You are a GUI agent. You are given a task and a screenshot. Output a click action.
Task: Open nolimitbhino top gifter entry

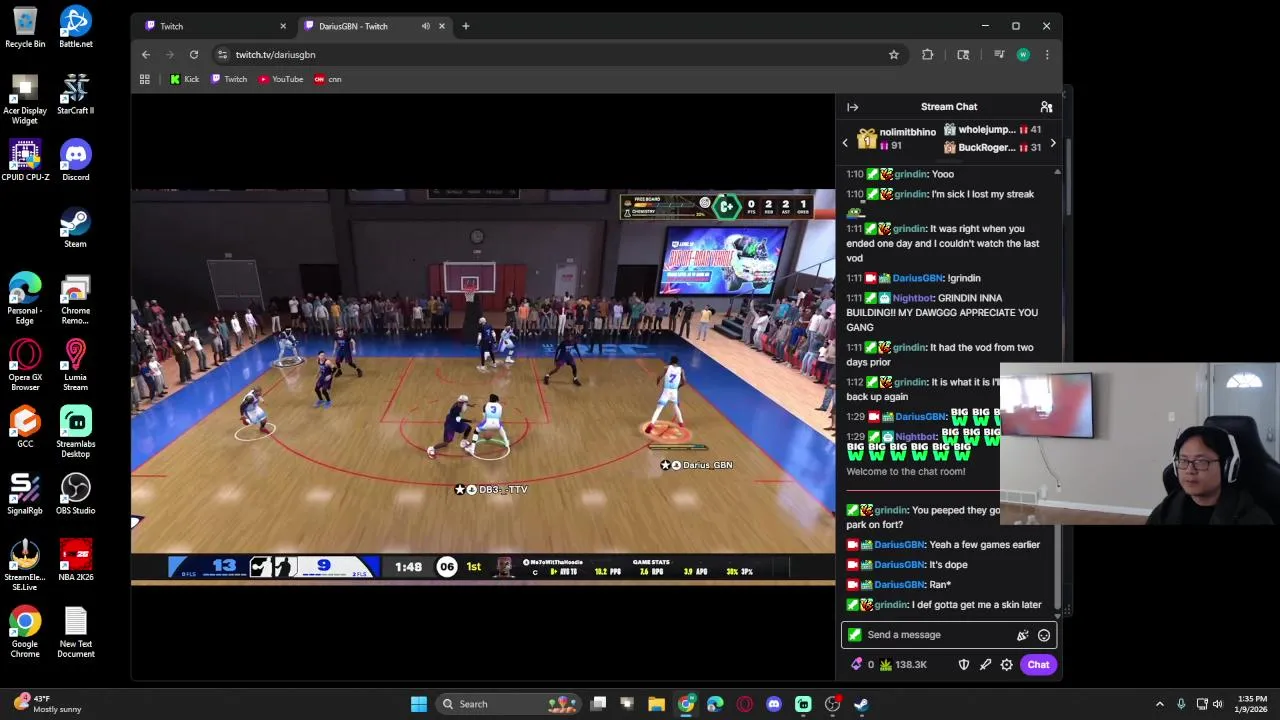[x=897, y=139]
